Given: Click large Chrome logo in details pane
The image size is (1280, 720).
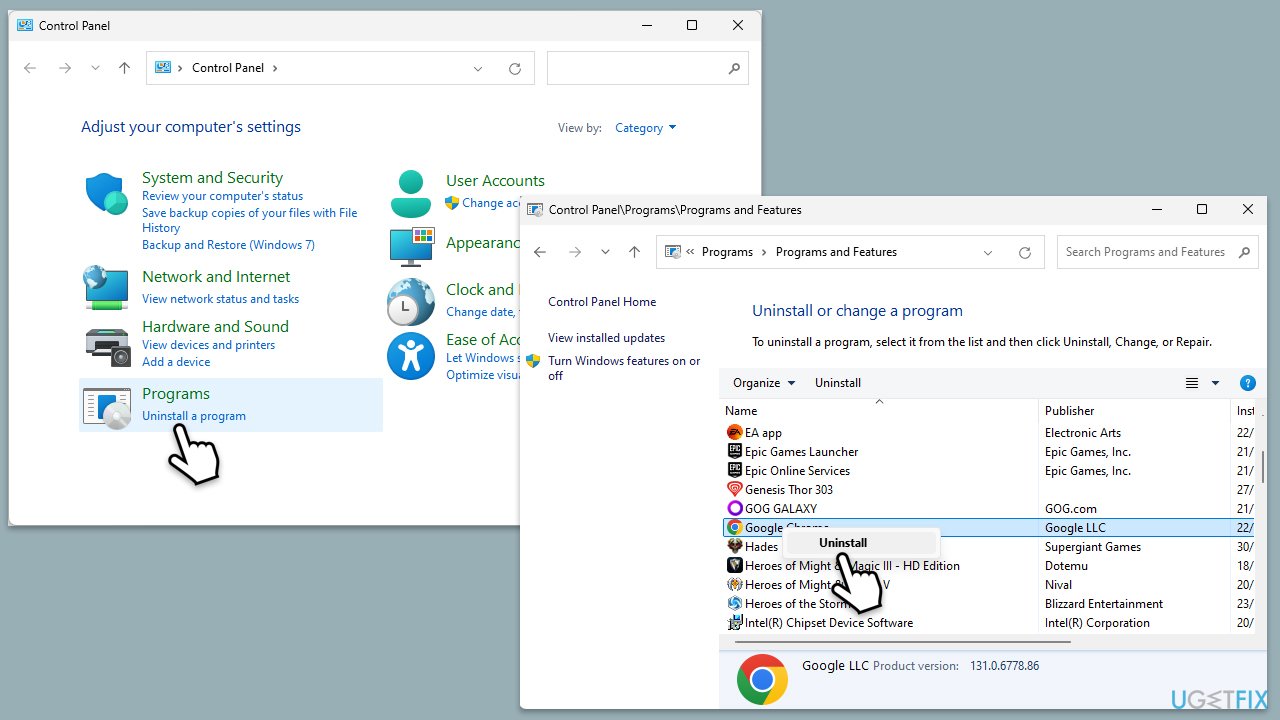Looking at the screenshot, I should [x=762, y=680].
